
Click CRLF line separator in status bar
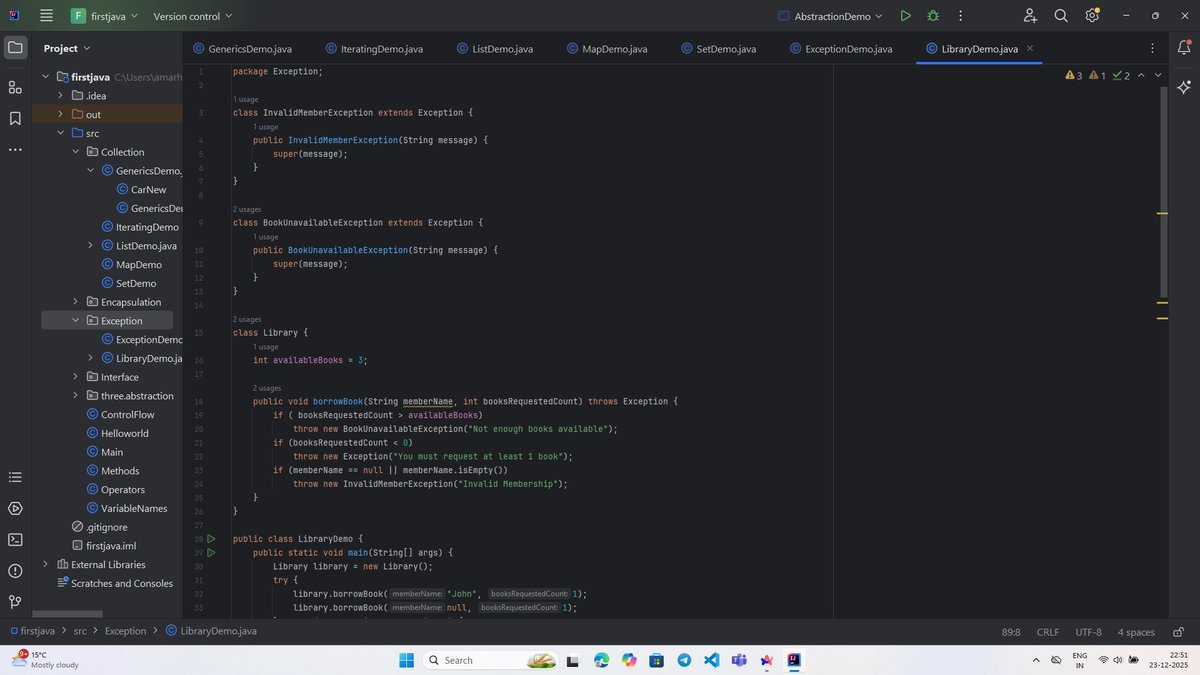tap(1048, 632)
